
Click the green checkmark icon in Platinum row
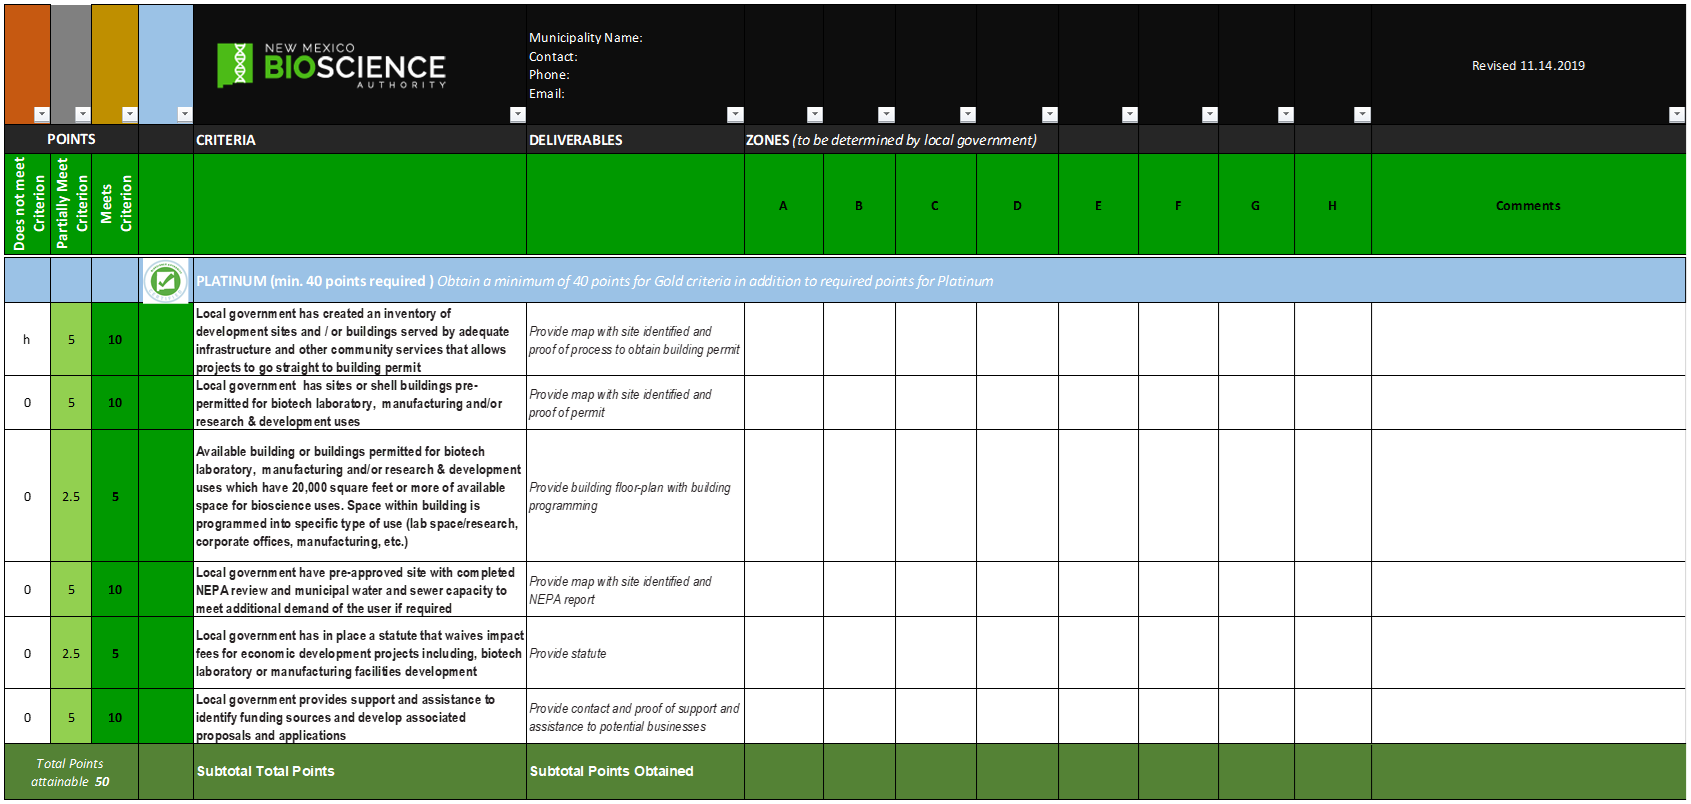coord(166,281)
